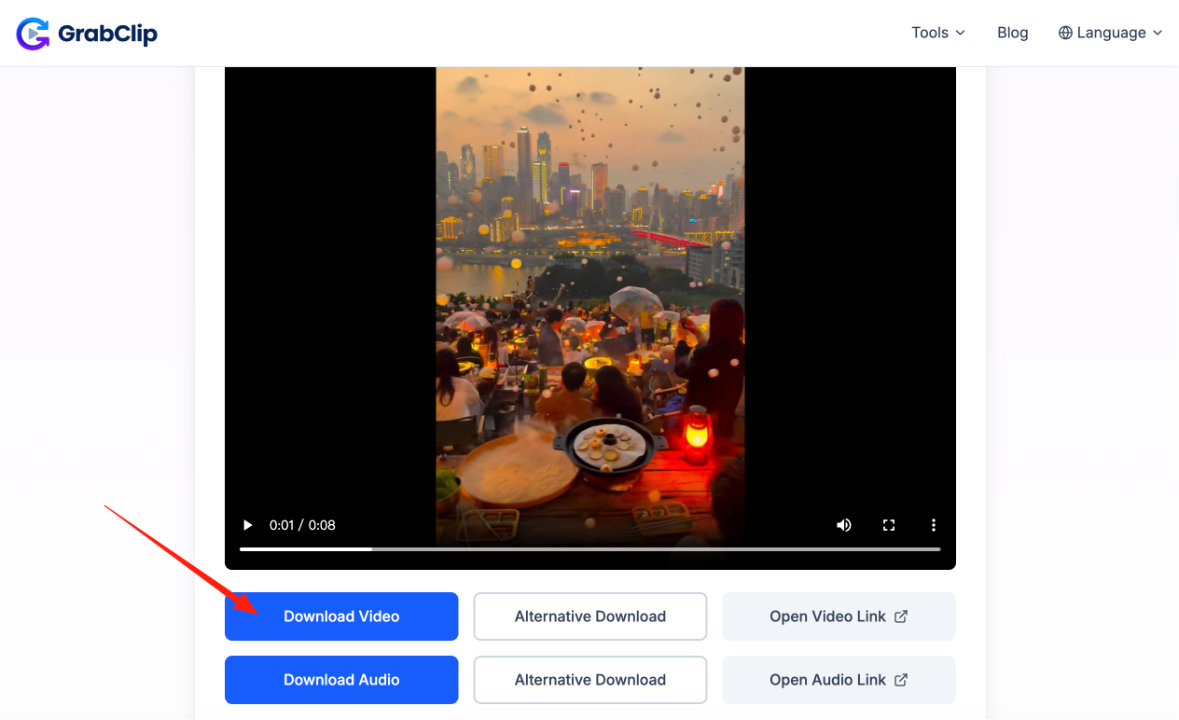The width and height of the screenshot is (1179, 720).
Task: Expand the Tools dropdown menu
Action: point(938,33)
